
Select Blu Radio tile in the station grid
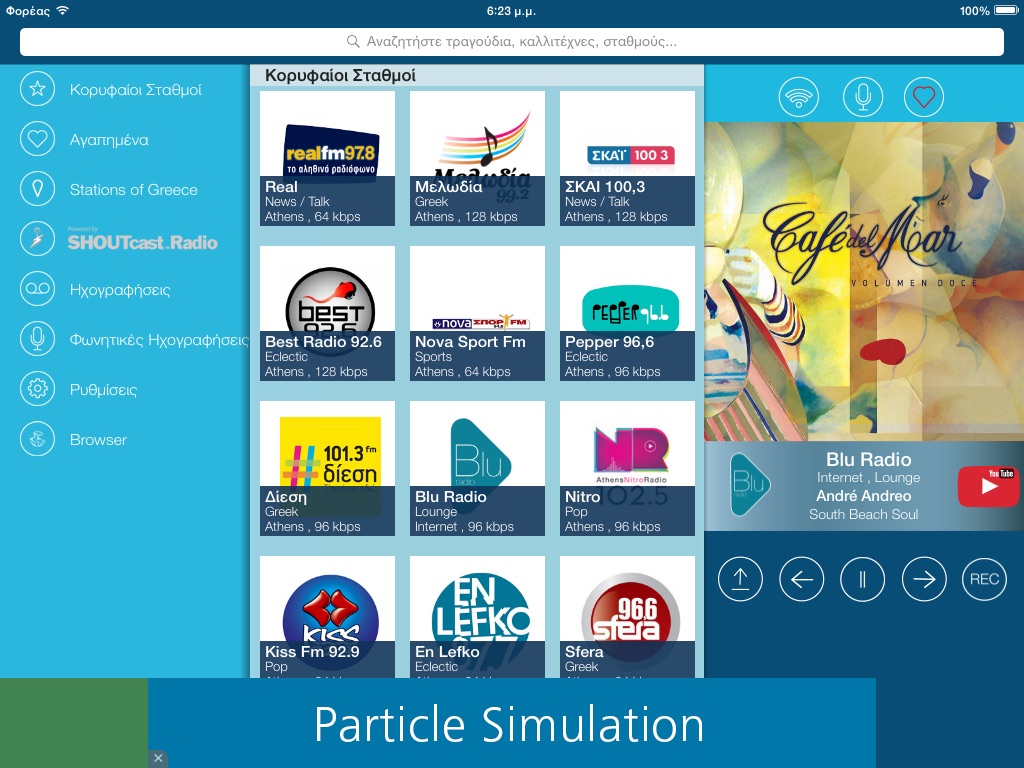tap(477, 468)
